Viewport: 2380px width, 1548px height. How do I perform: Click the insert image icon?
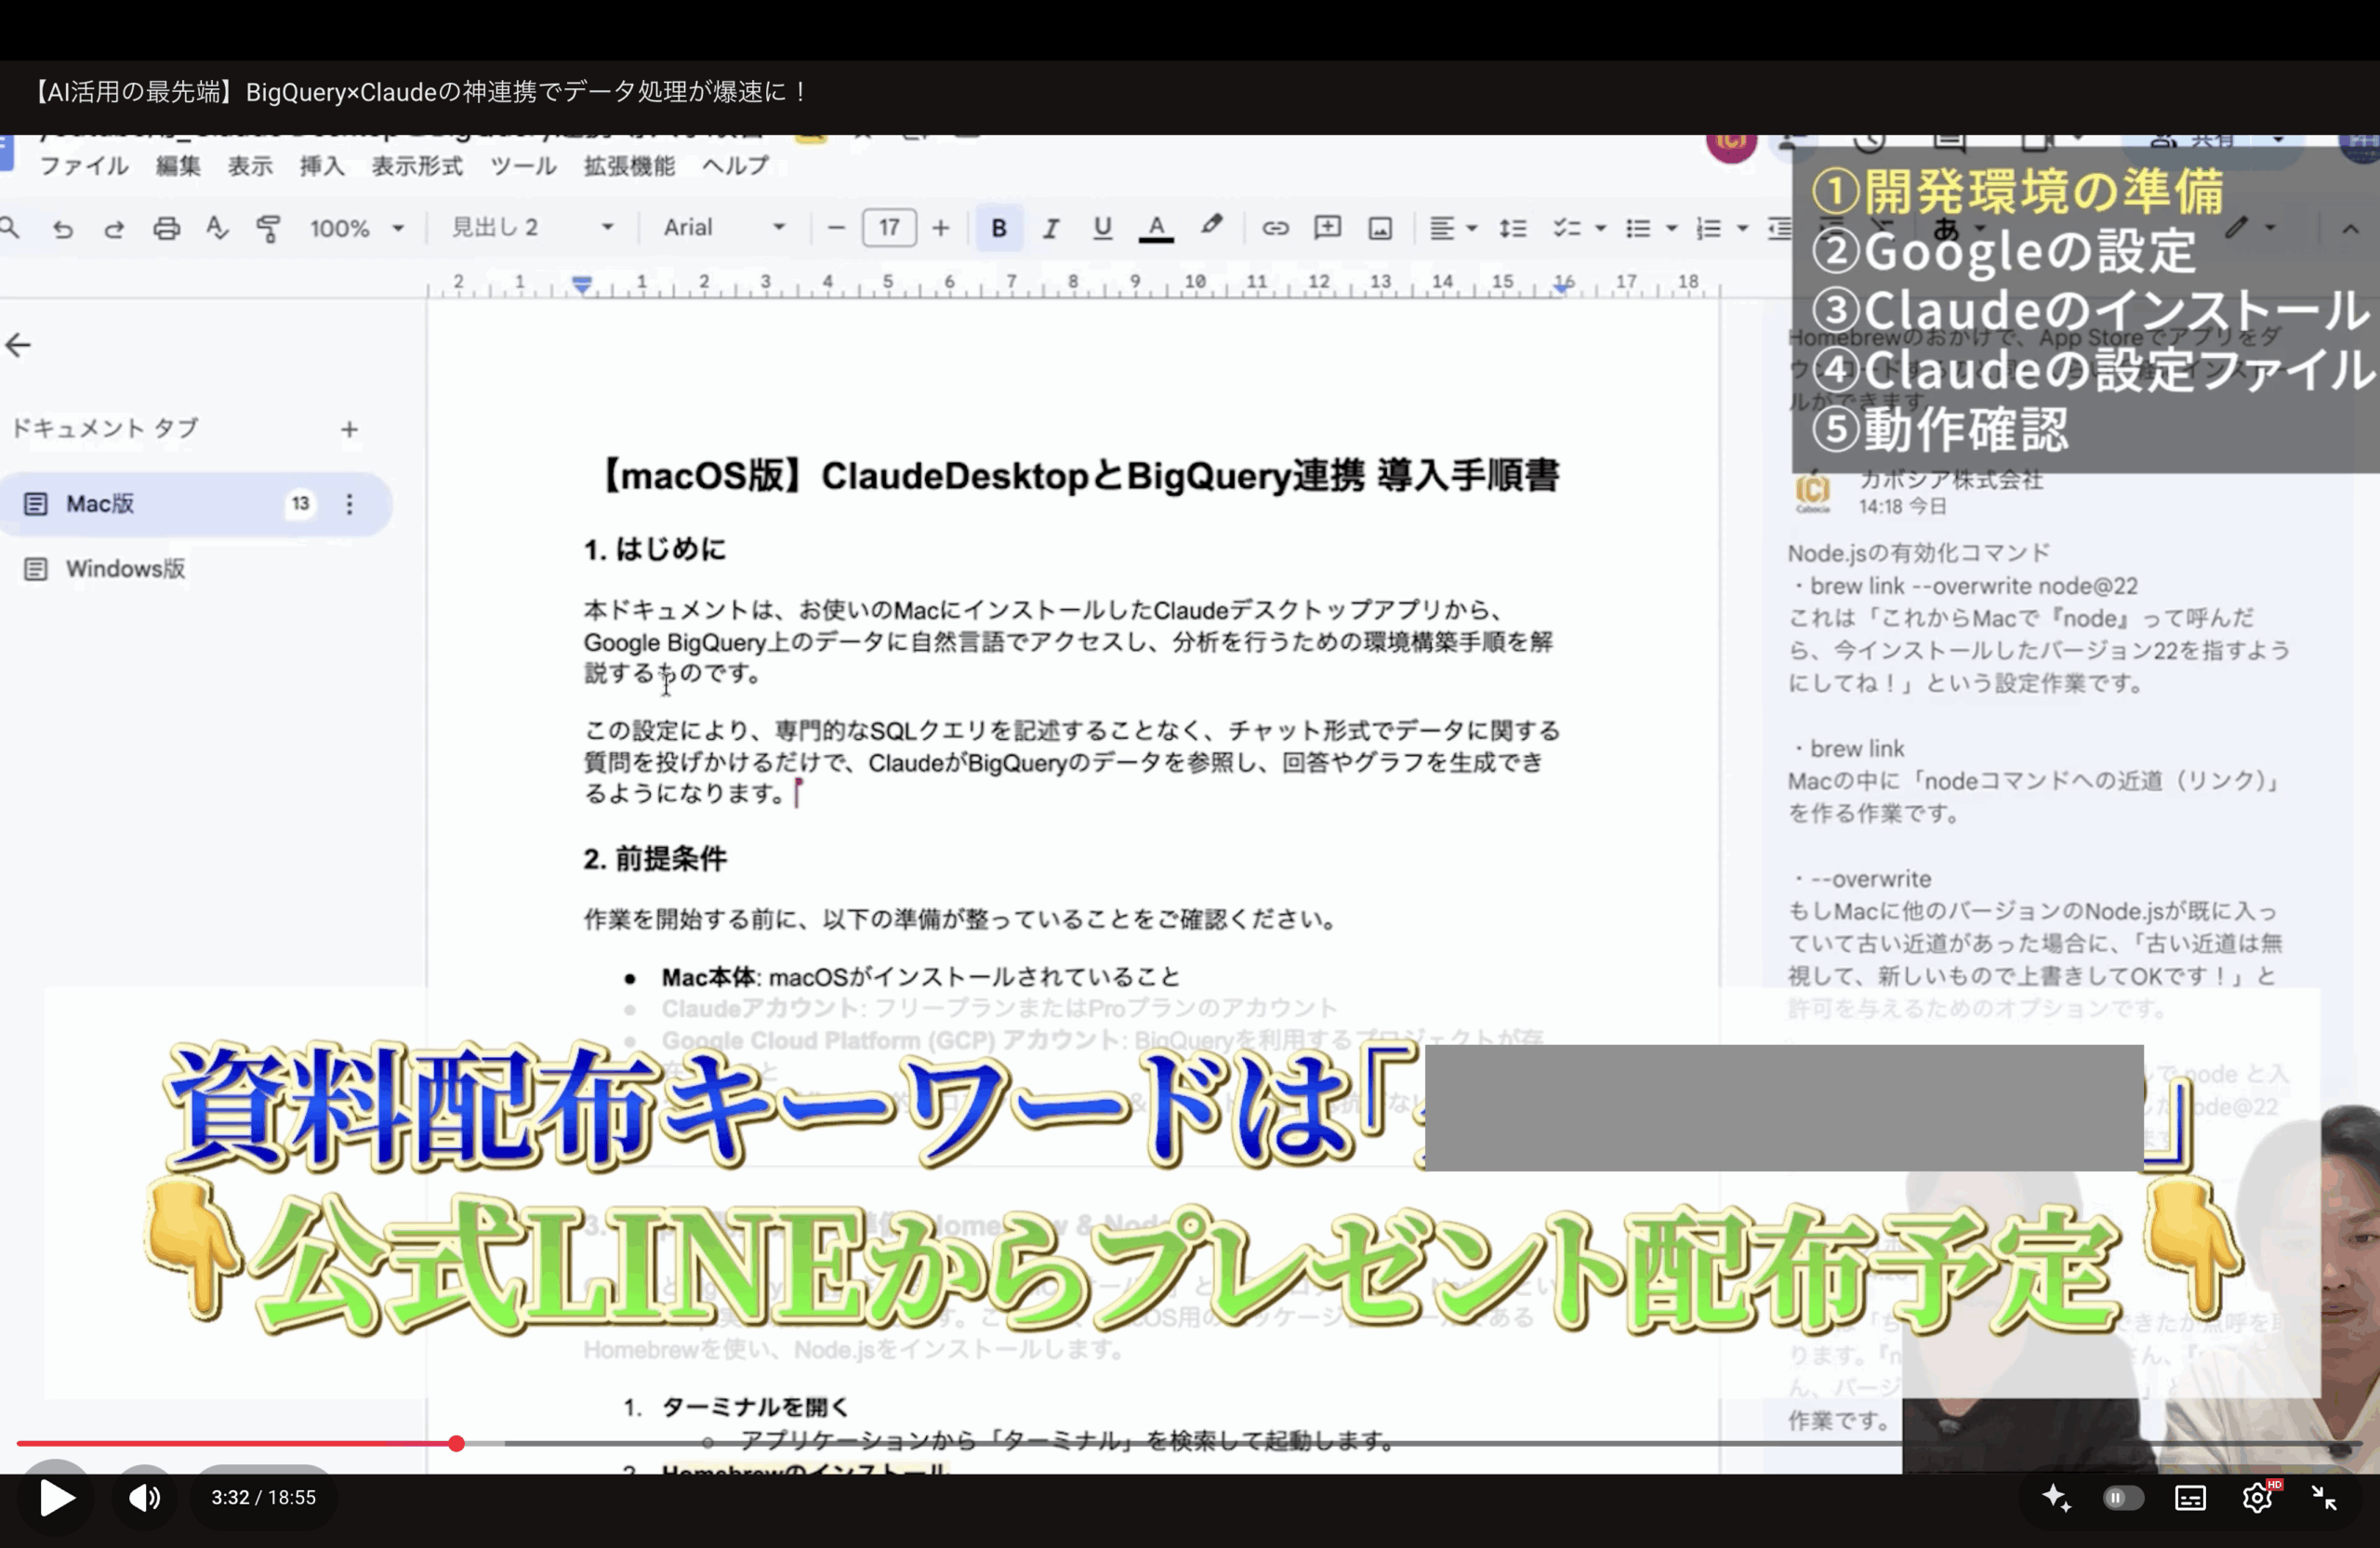(x=1380, y=228)
